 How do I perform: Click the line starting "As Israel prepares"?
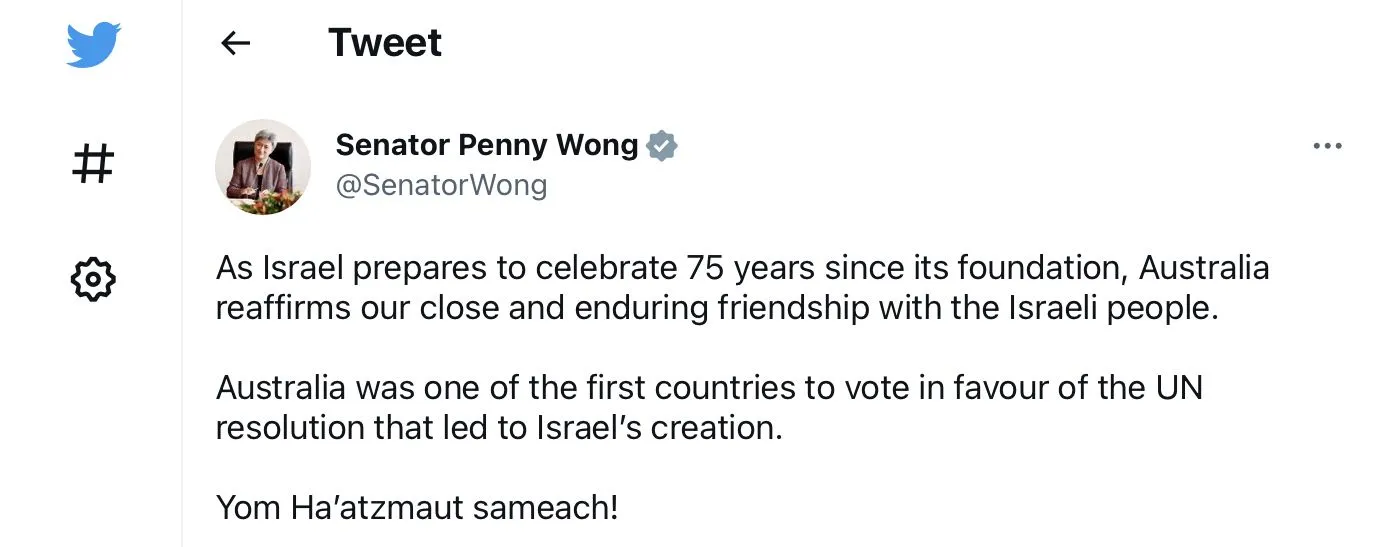pos(742,268)
